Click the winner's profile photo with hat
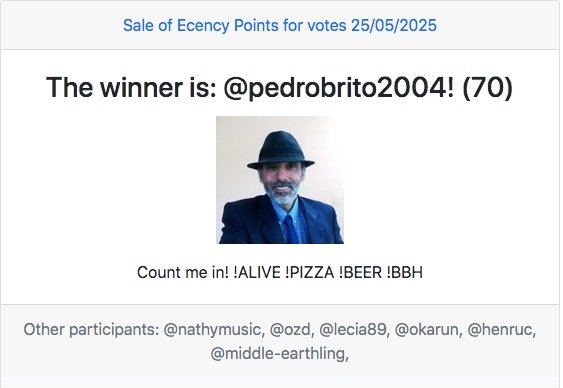 tap(280, 180)
